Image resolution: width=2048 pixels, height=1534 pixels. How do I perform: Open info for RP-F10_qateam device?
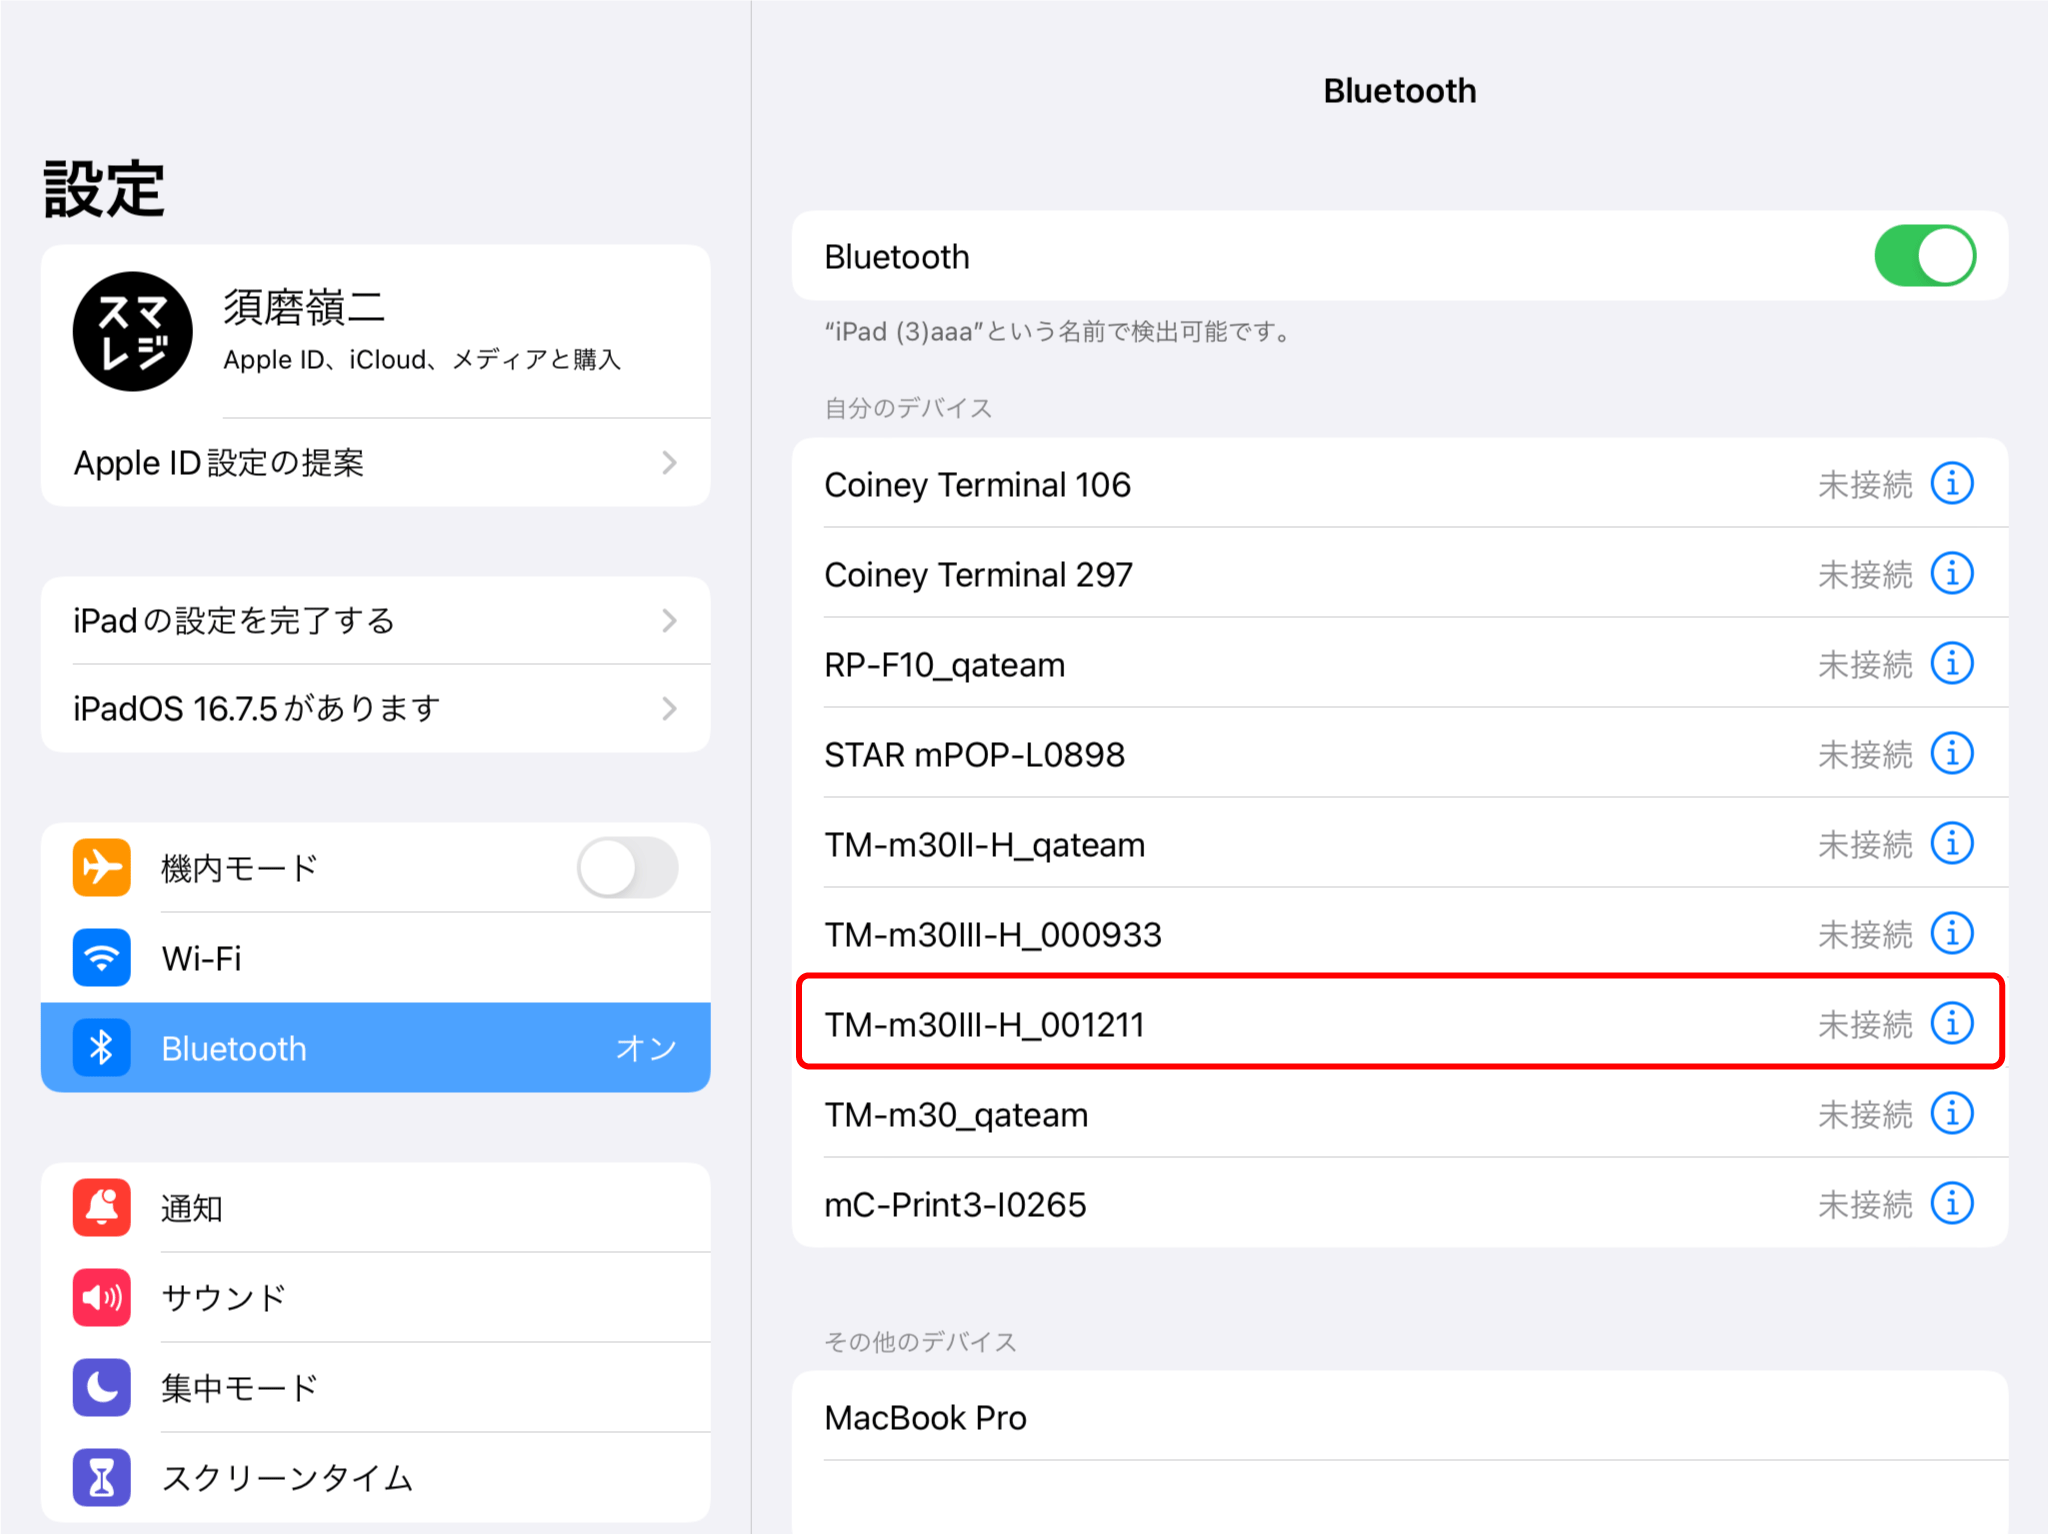(1951, 664)
